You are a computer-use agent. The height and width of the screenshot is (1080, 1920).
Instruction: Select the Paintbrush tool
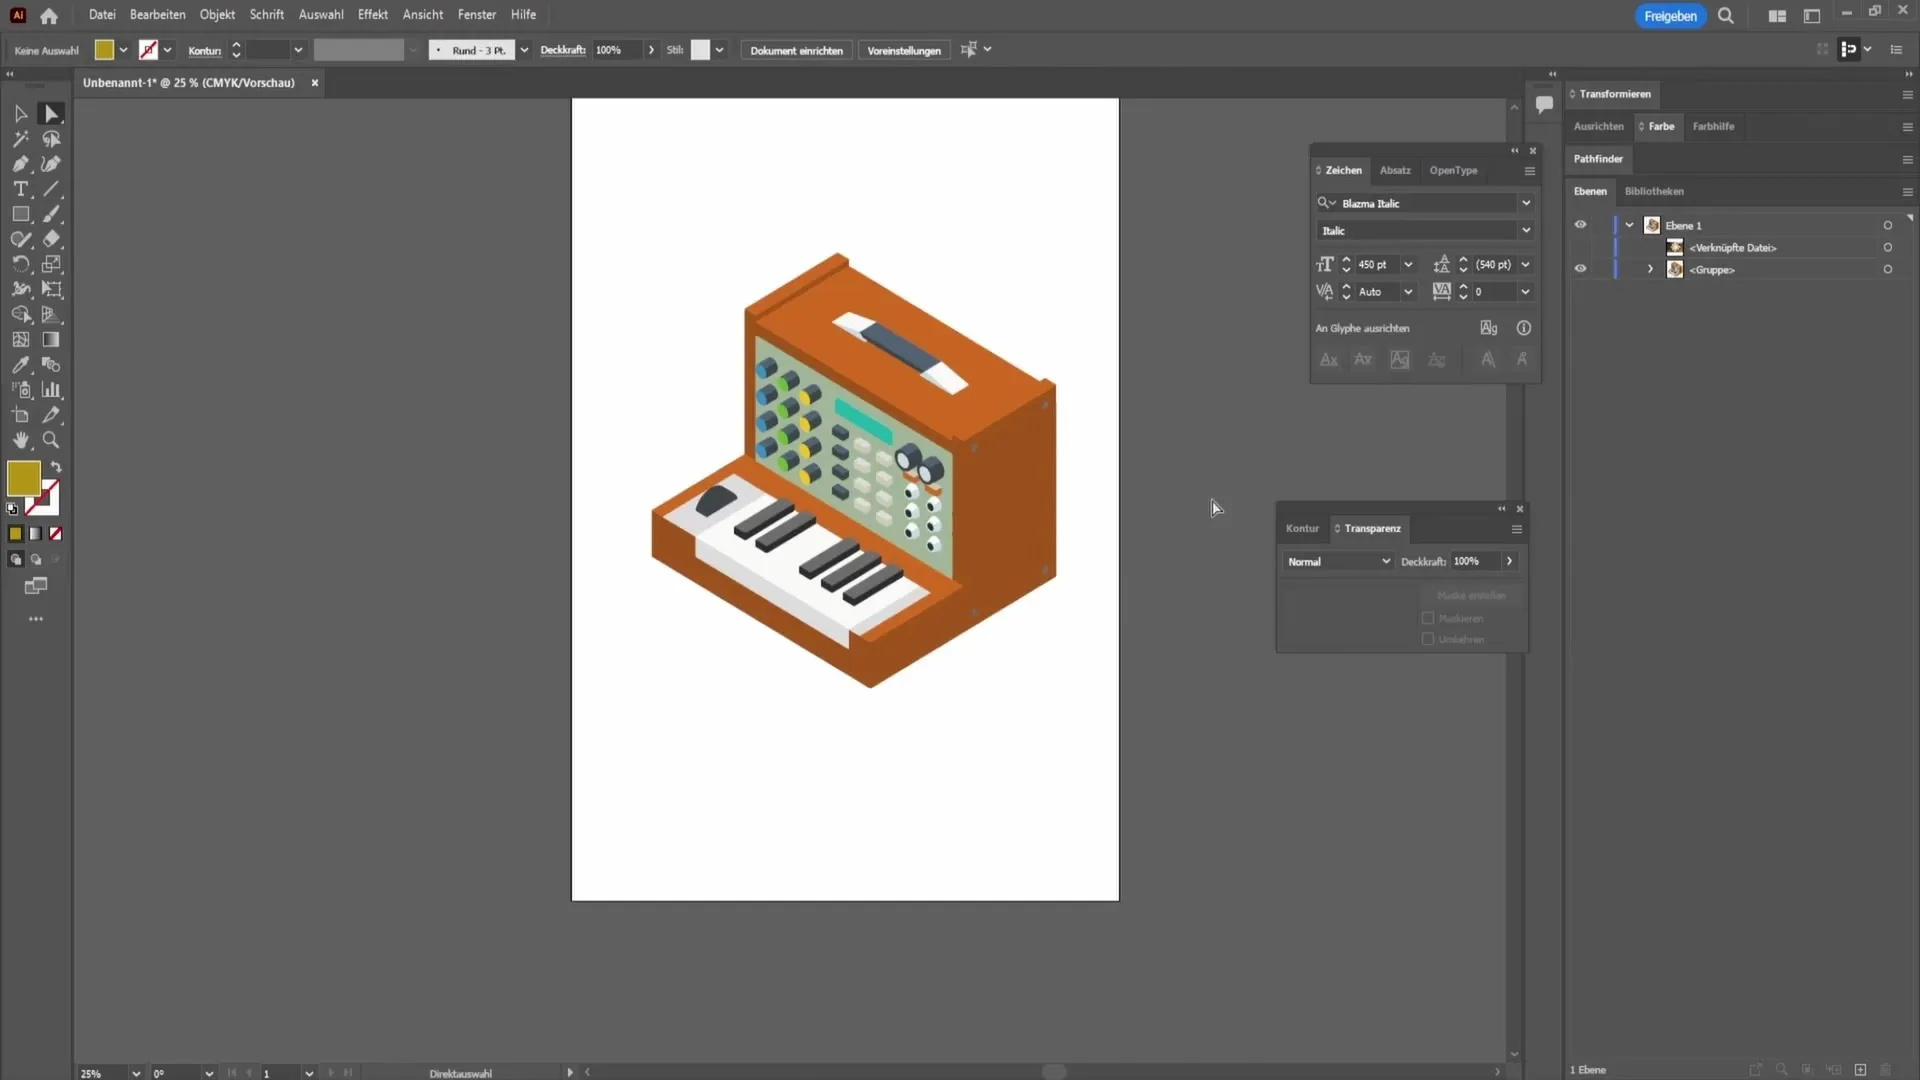pyautogui.click(x=51, y=214)
